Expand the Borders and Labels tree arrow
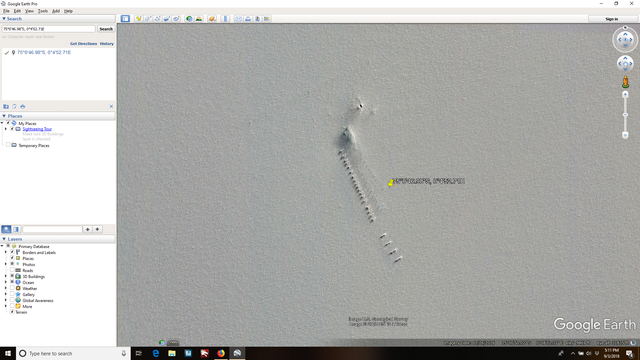 point(6,252)
